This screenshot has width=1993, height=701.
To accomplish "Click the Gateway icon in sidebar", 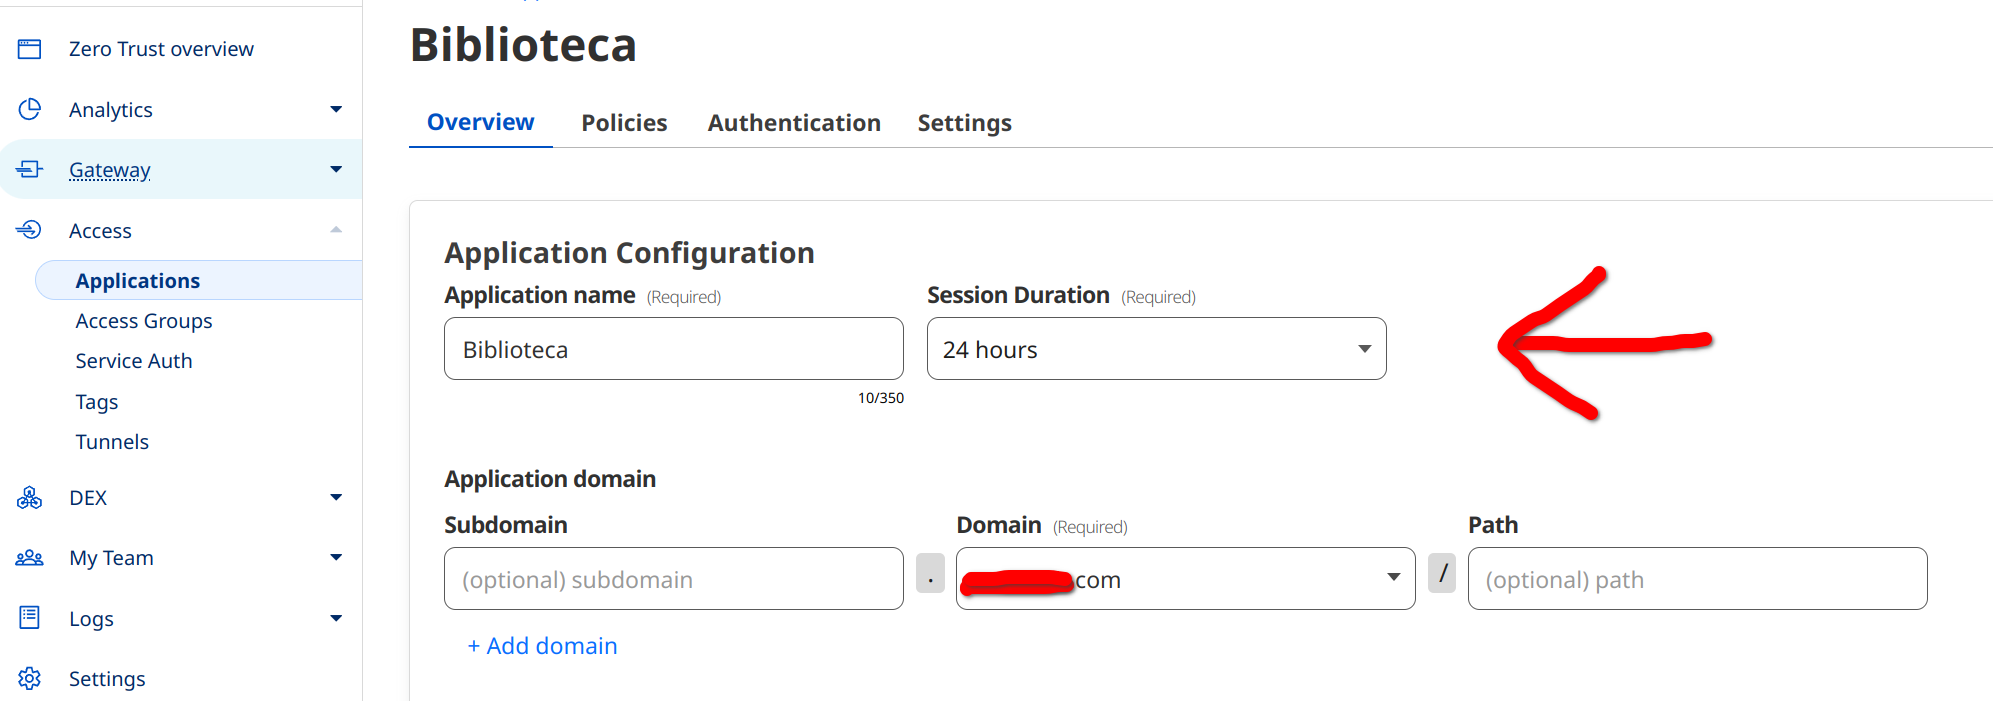I will [x=30, y=170].
